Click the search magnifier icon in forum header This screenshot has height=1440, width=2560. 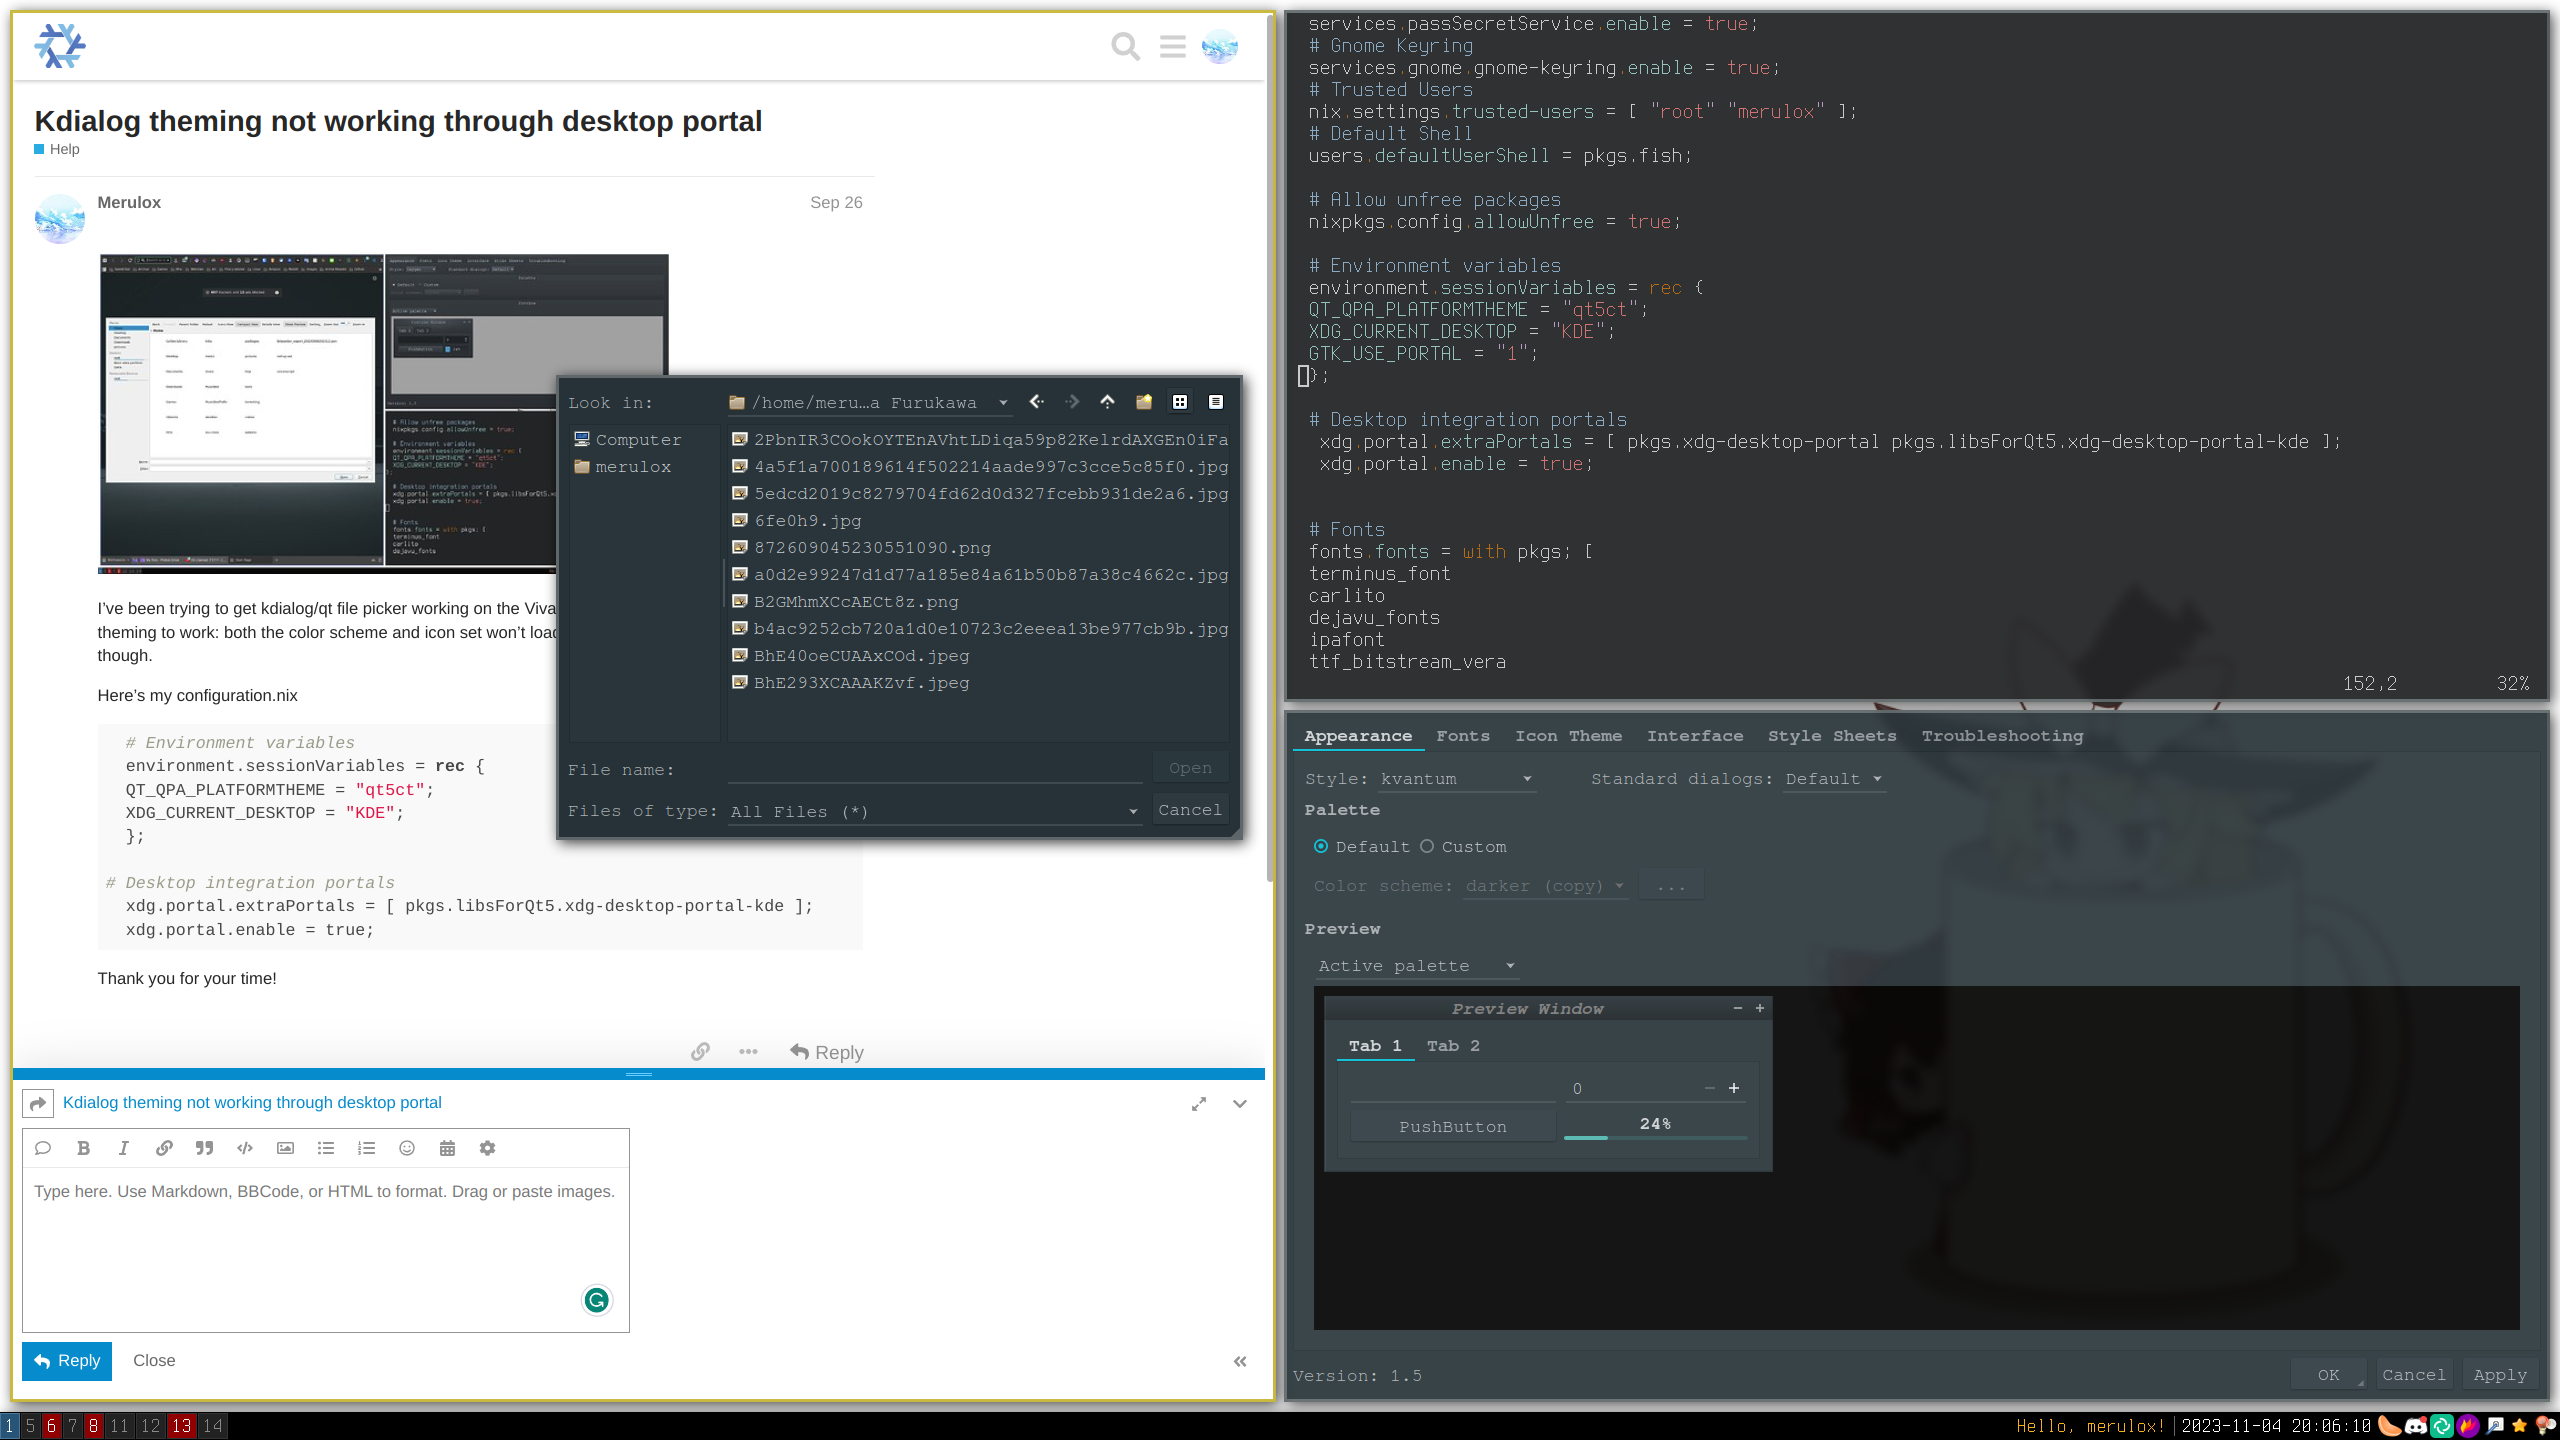1125,46
